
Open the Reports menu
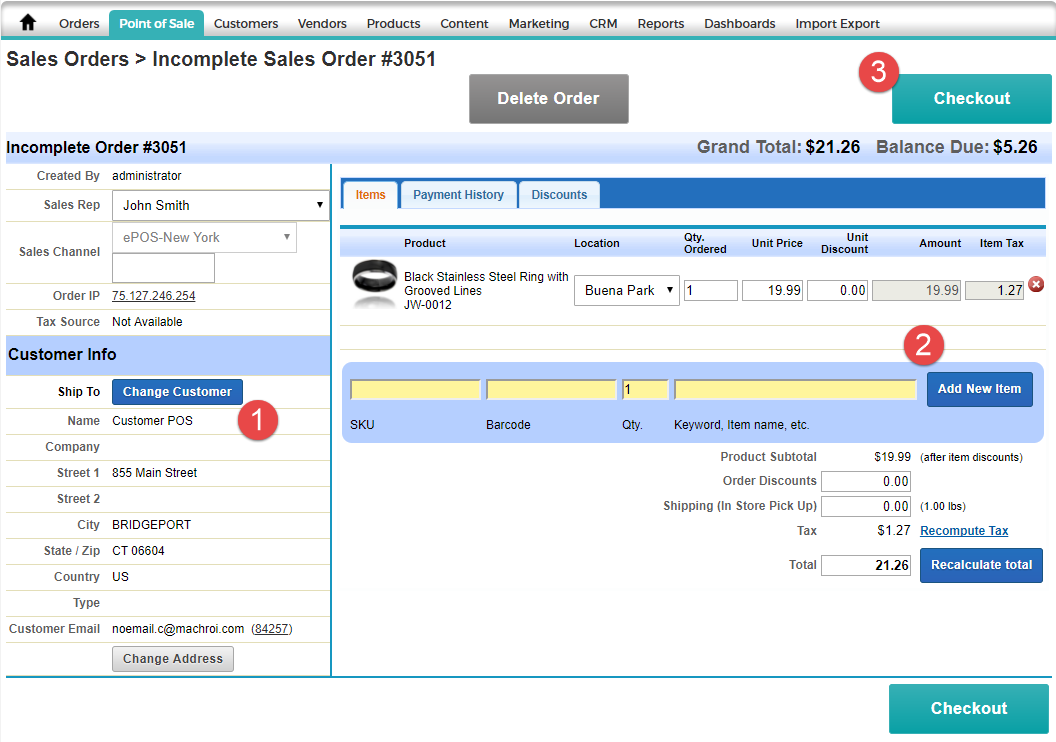tap(661, 24)
